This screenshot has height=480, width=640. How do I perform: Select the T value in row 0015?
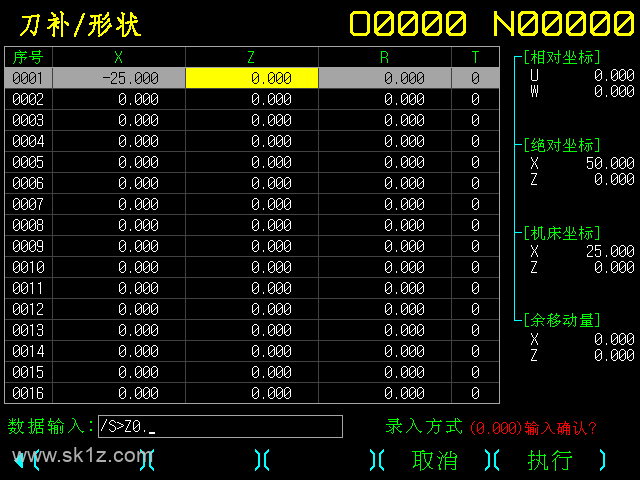(476, 372)
